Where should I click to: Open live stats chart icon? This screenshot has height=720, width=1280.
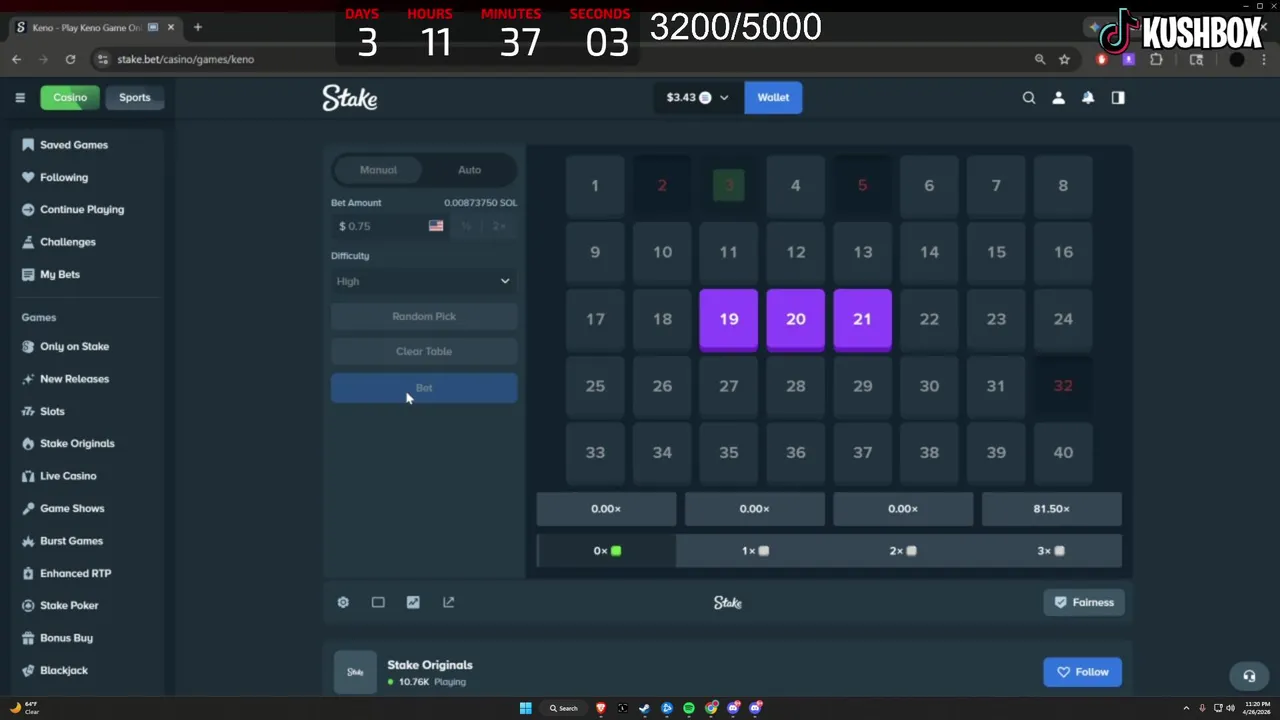click(x=413, y=602)
